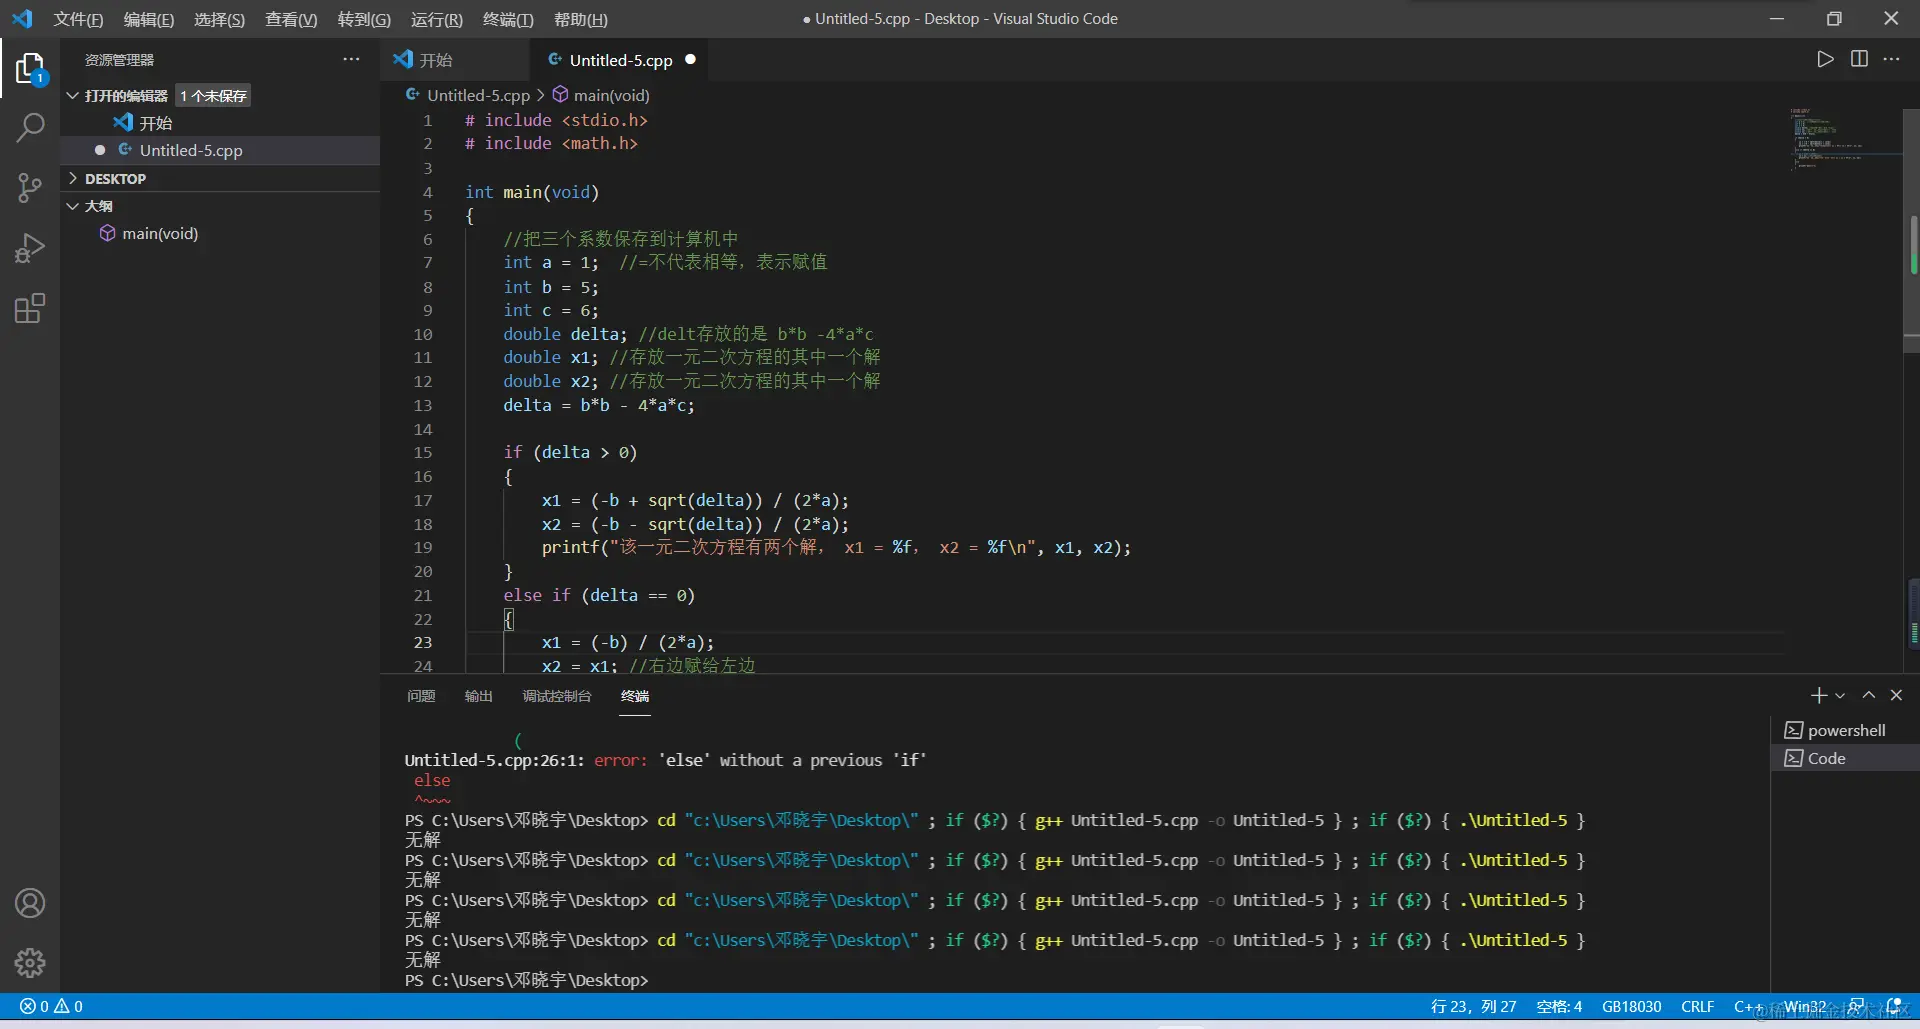The width and height of the screenshot is (1920, 1029).
Task: Split the editor to the right
Action: point(1859,59)
